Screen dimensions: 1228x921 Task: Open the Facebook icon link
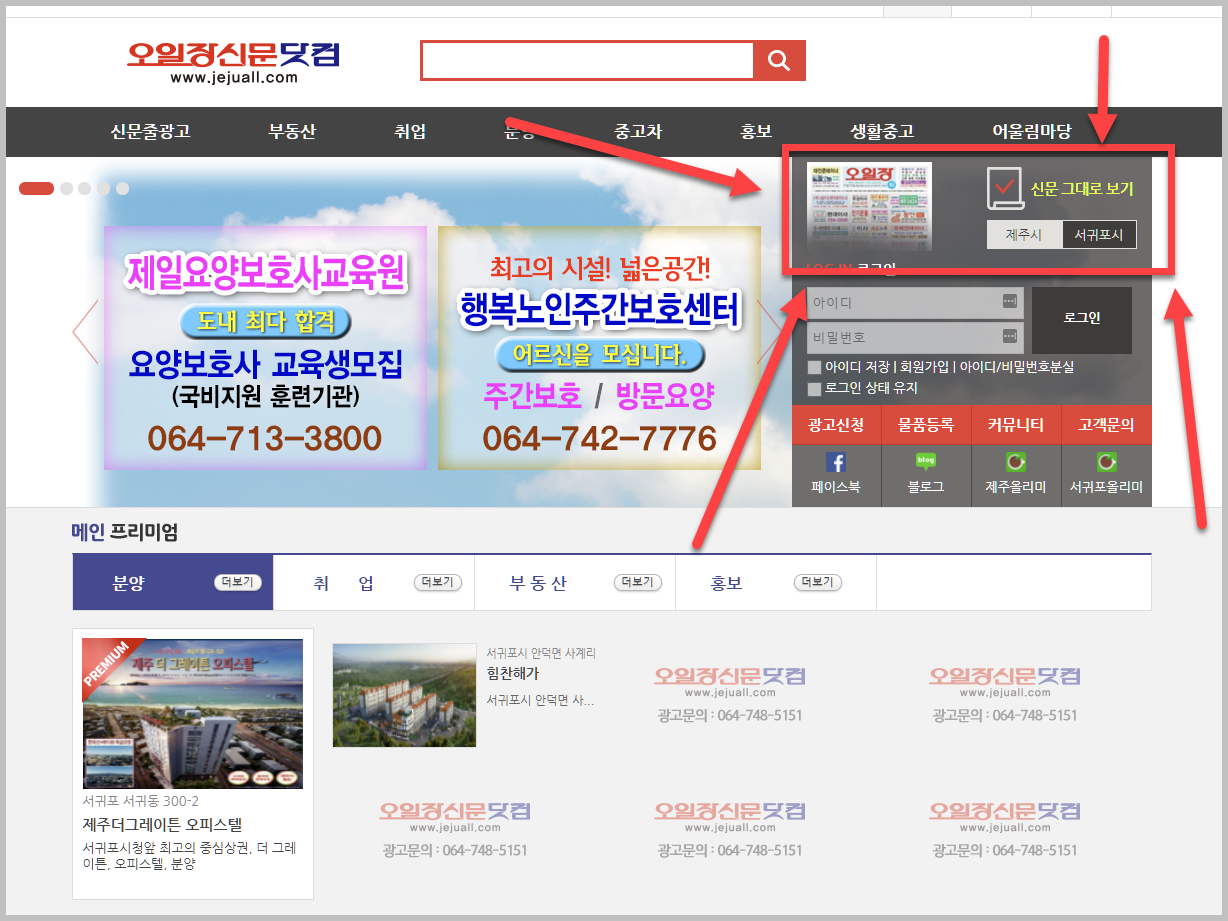(x=836, y=463)
